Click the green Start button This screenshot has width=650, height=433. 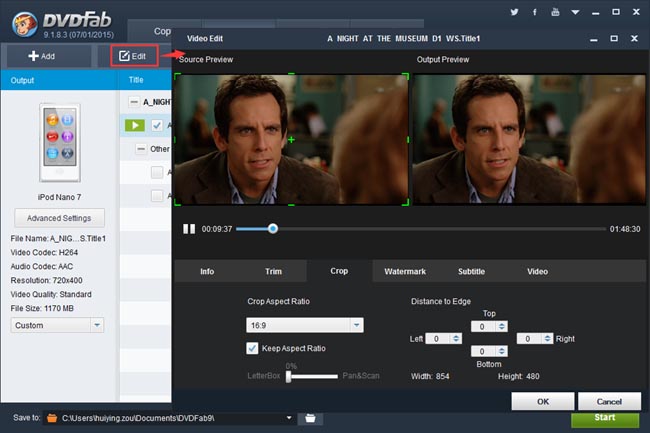[605, 418]
